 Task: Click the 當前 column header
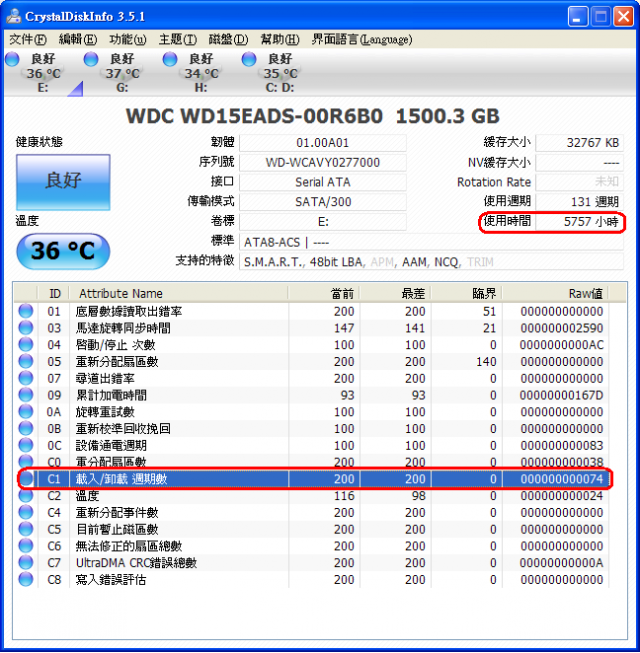pyautogui.click(x=324, y=293)
